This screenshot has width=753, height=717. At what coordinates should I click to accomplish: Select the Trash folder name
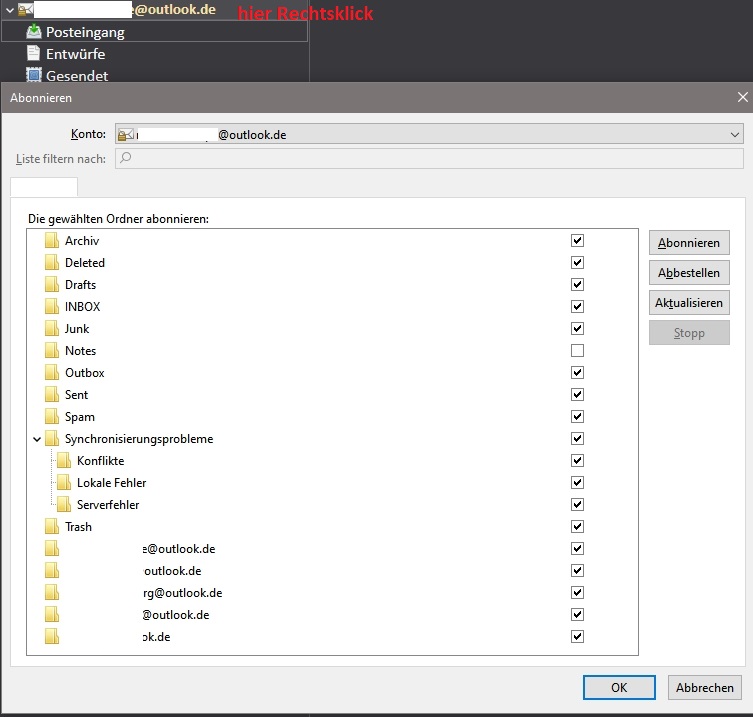[78, 527]
